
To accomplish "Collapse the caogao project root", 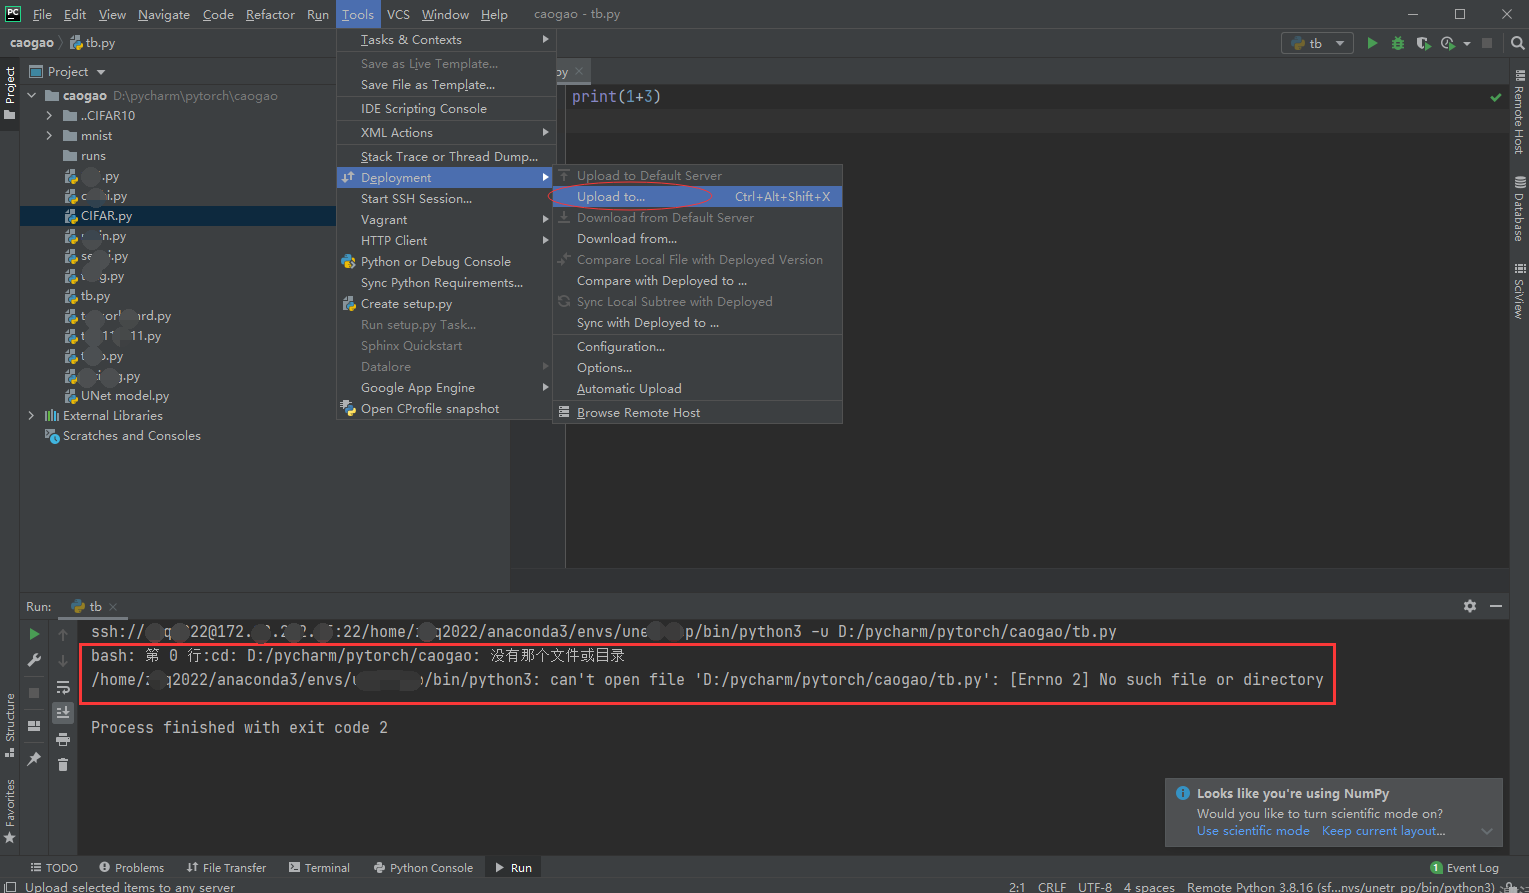I will point(31,96).
